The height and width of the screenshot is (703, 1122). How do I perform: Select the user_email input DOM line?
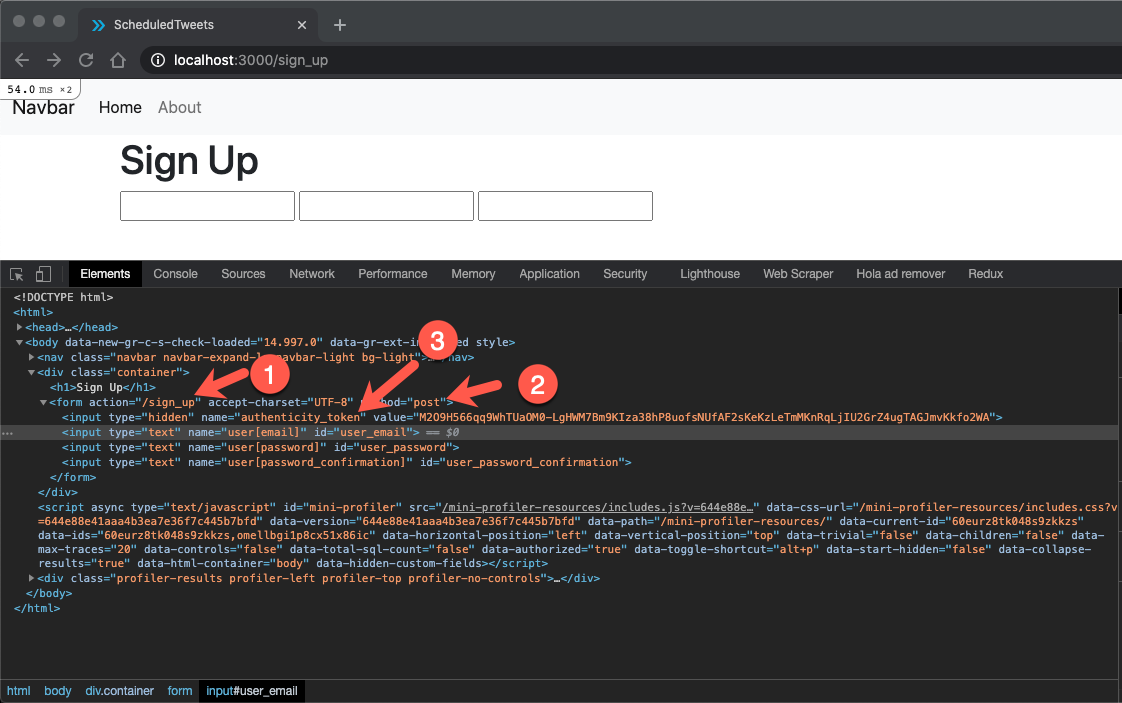[x=240, y=432]
